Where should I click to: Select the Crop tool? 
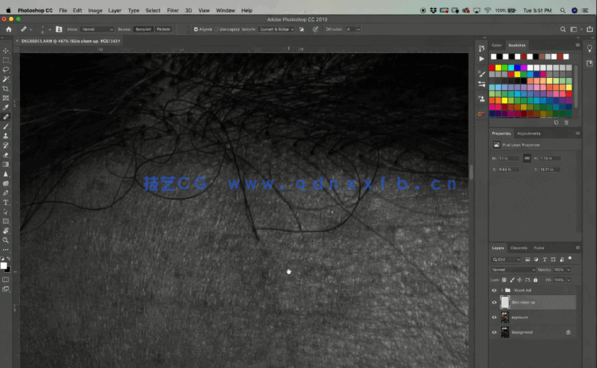[6, 89]
